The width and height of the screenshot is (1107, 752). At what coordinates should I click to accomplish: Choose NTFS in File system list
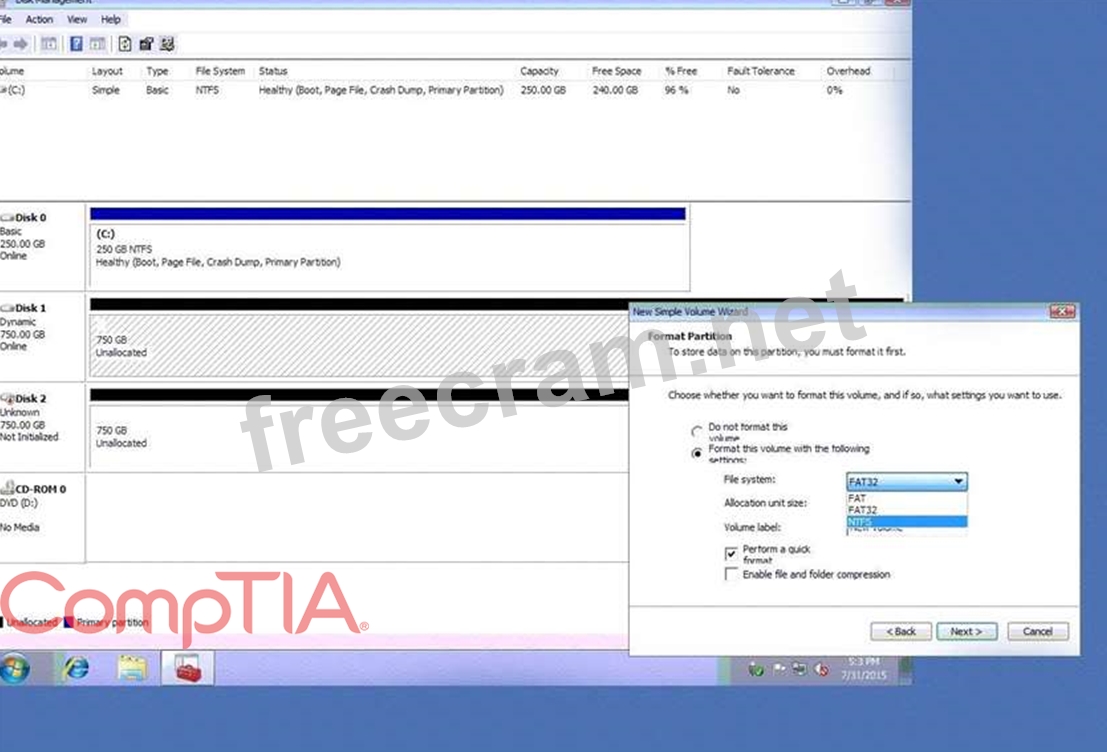click(x=906, y=522)
